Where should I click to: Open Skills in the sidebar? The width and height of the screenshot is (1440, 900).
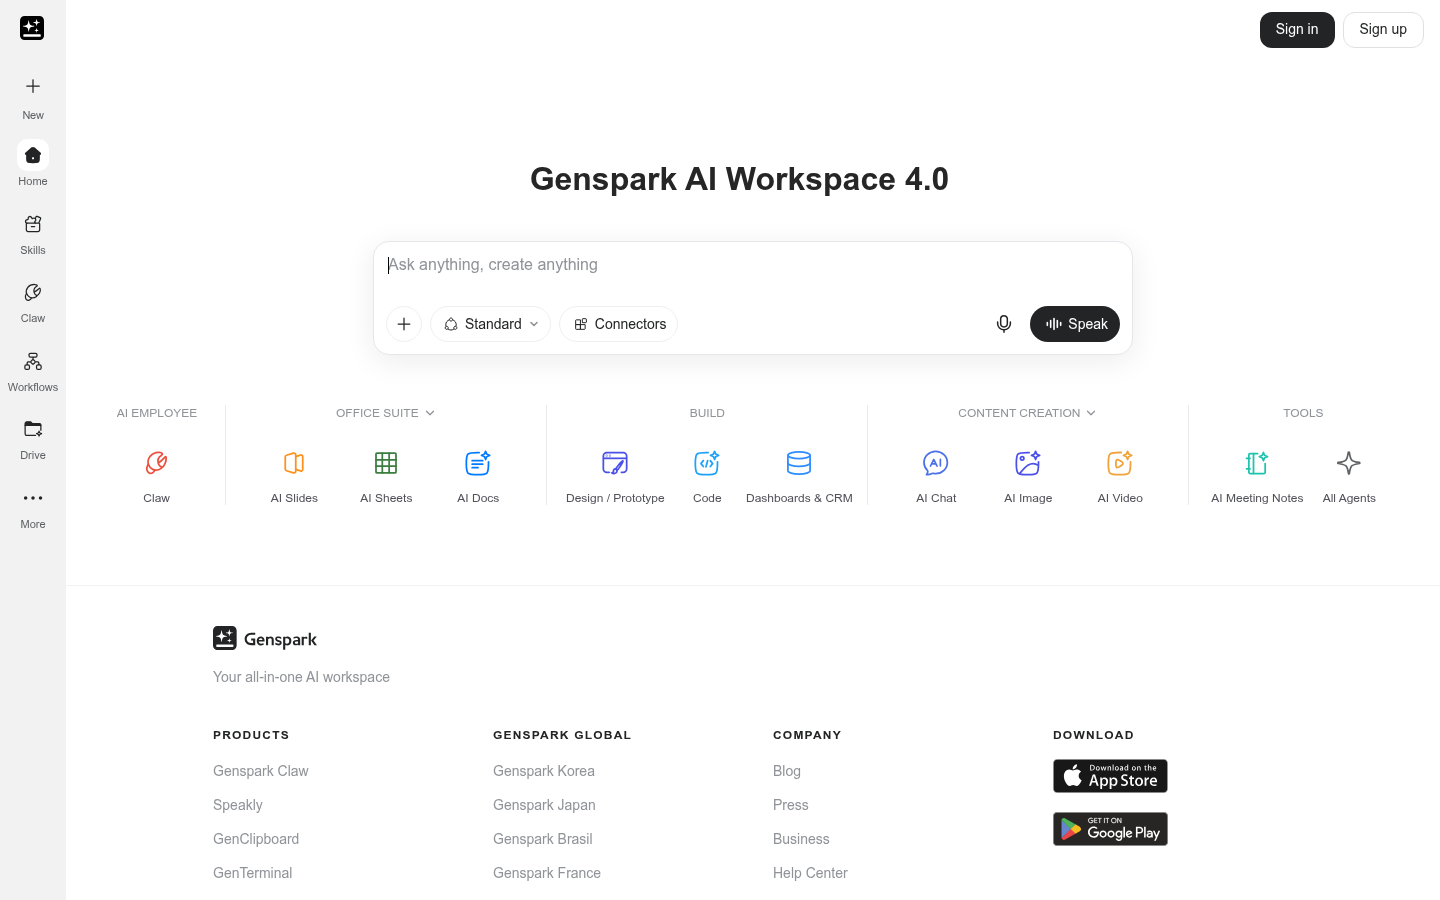(x=33, y=234)
